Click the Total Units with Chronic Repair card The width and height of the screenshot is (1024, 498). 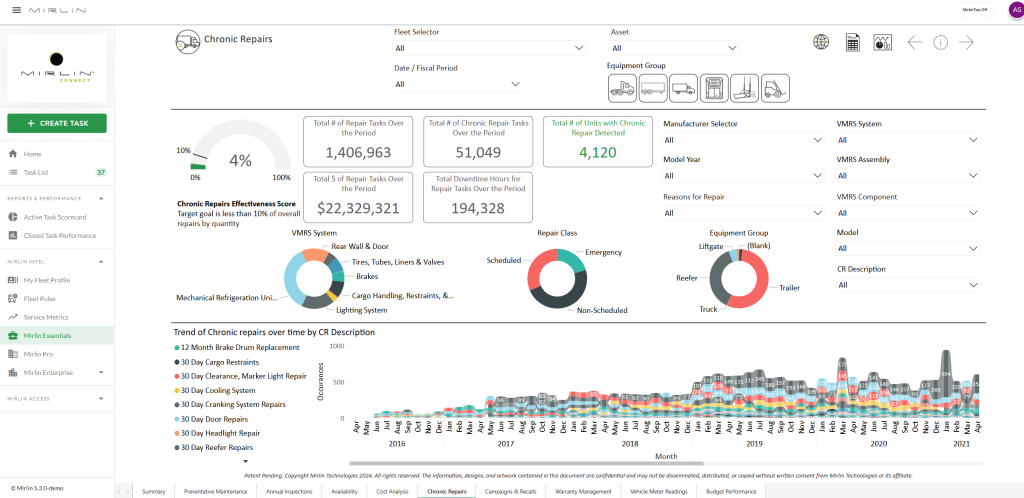598,142
